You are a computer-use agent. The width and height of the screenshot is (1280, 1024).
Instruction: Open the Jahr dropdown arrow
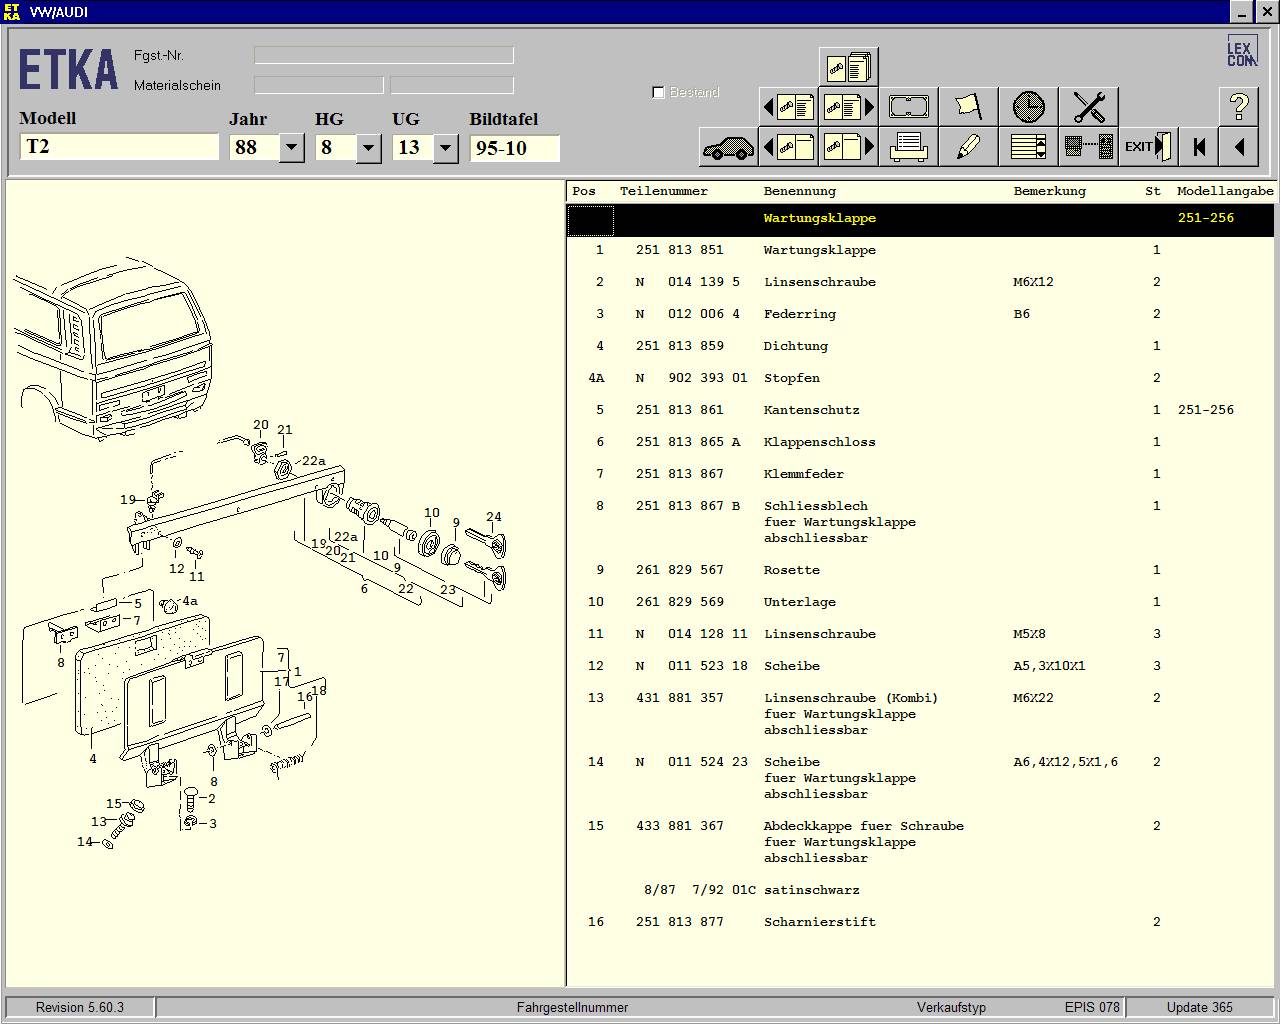[x=291, y=148]
